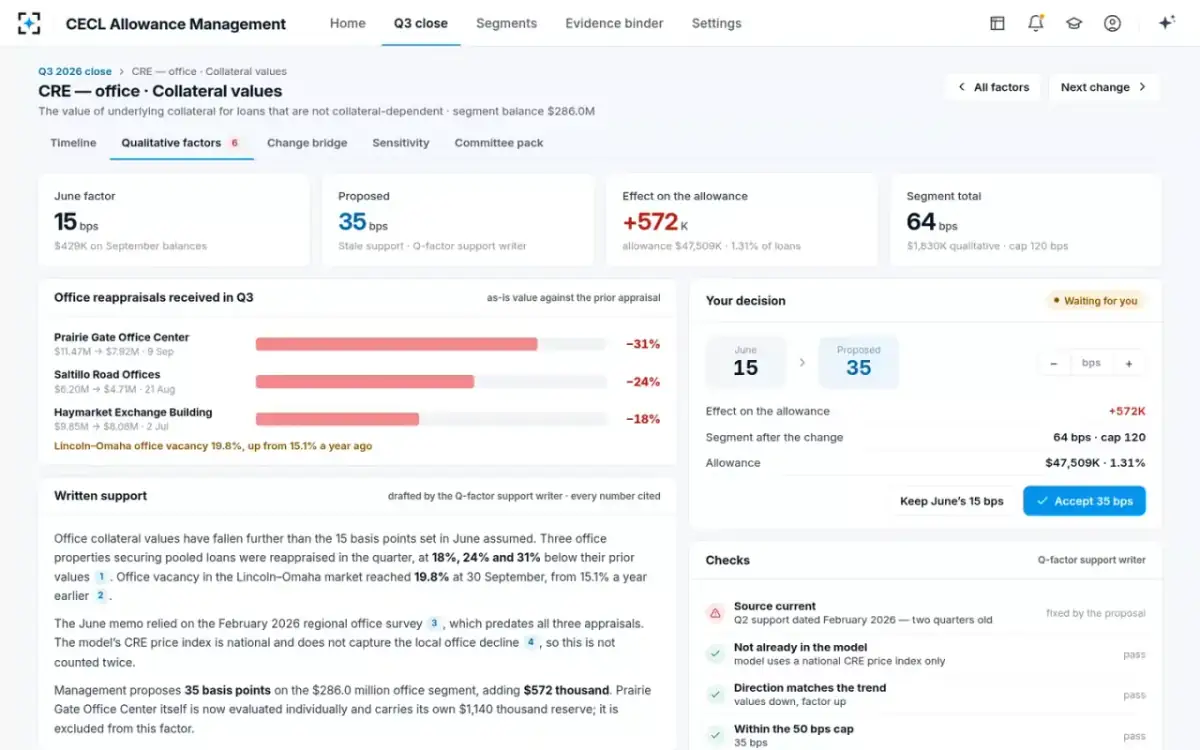1200x750 pixels.
Task: Click the CECL app logo icon
Action: 30,23
